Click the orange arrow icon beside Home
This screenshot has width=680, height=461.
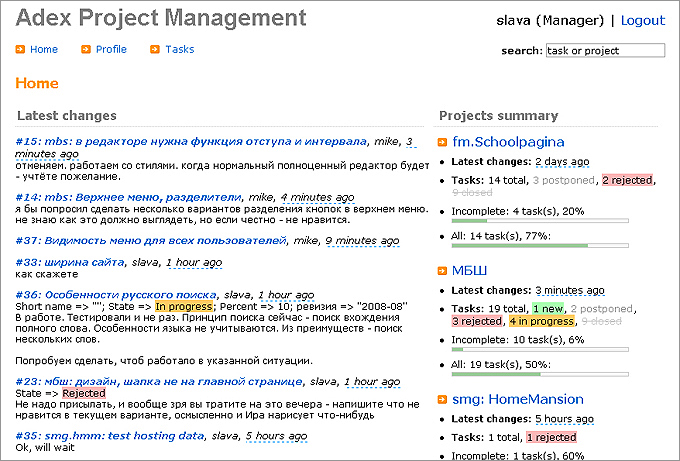pos(20,49)
